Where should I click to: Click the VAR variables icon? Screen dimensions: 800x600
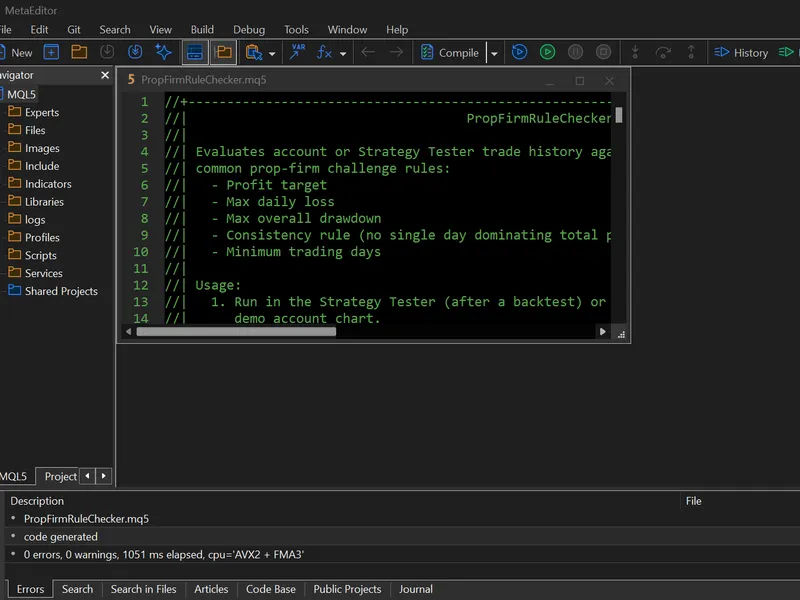point(297,52)
